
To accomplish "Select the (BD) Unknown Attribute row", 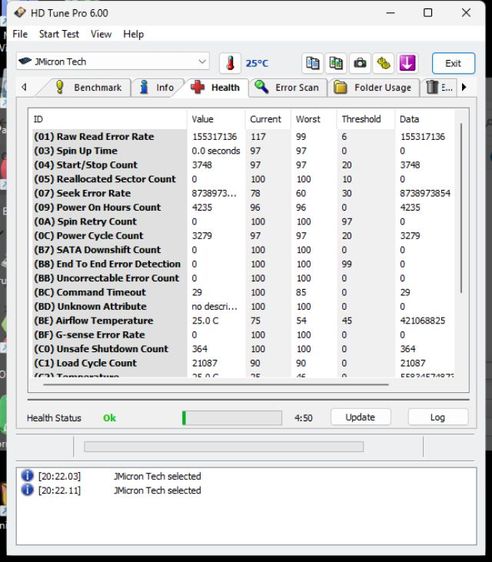I will coord(244,306).
